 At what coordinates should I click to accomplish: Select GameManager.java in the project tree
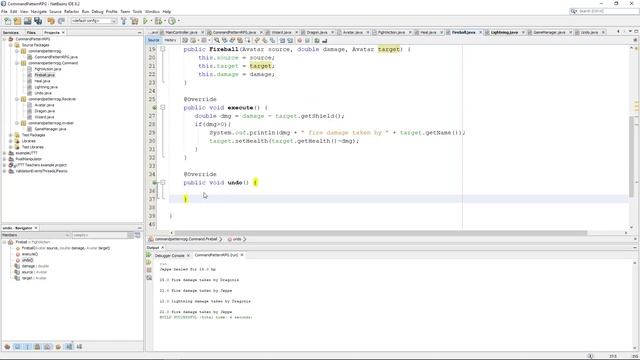50,129
